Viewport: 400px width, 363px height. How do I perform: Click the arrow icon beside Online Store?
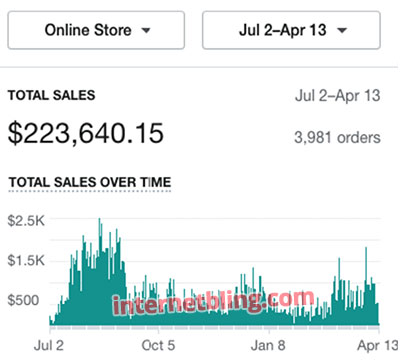146,31
